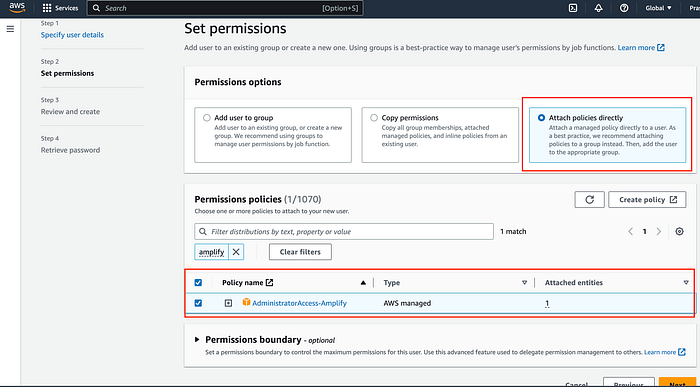Uncheck the AdministratorAccess-Amplify checkbox
Image resolution: width=700 pixels, height=387 pixels.
point(198,303)
